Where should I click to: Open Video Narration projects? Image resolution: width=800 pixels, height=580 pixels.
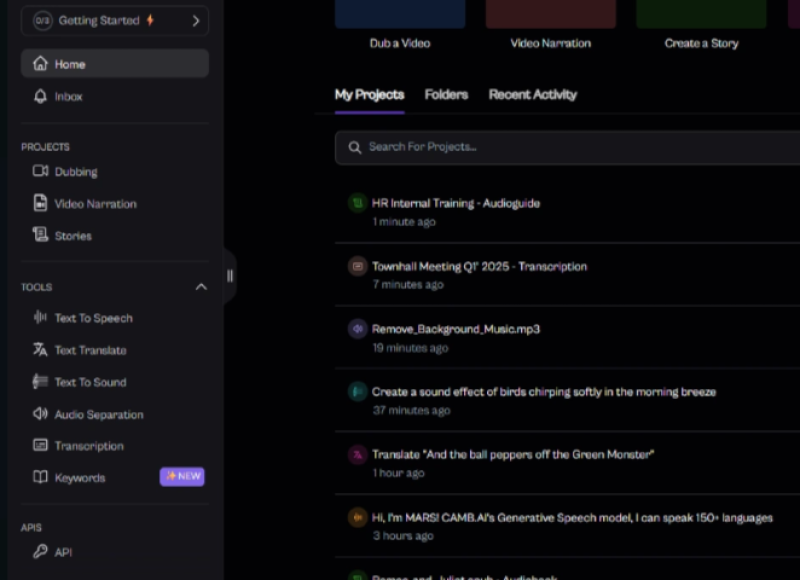tap(95, 204)
